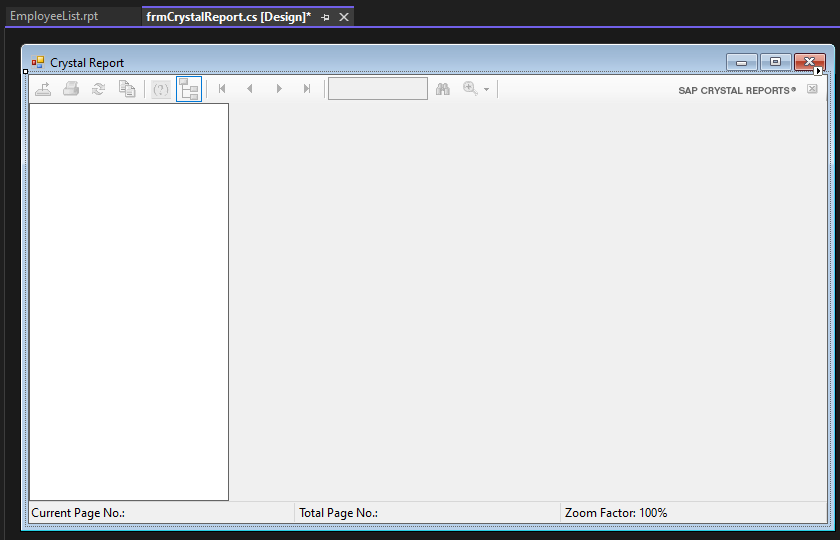This screenshot has width=840, height=540.
Task: Go to next page arrow
Action: pyautogui.click(x=279, y=89)
